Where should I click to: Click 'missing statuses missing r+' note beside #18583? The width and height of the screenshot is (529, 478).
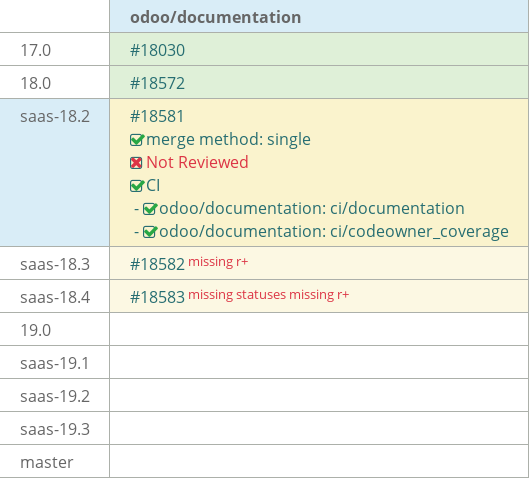tap(269, 295)
